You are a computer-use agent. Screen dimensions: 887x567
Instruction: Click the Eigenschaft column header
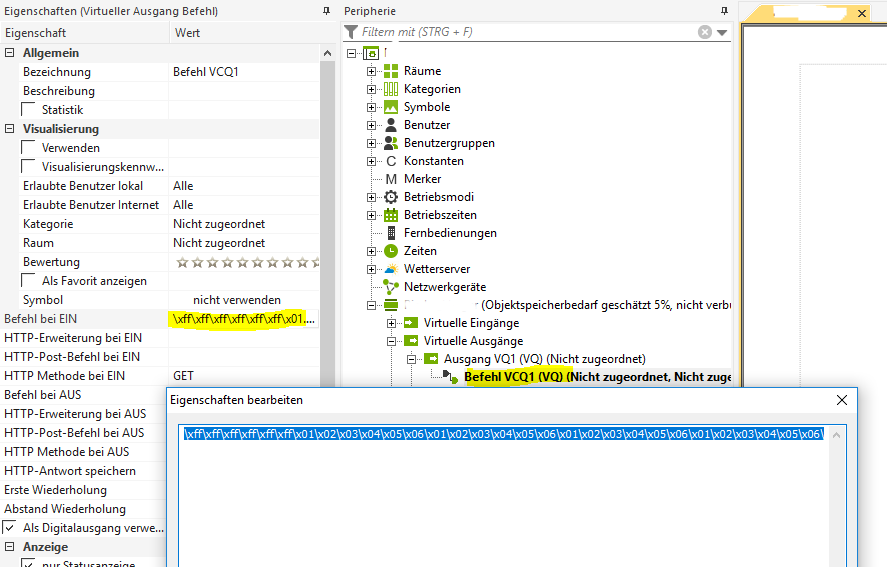click(85, 33)
